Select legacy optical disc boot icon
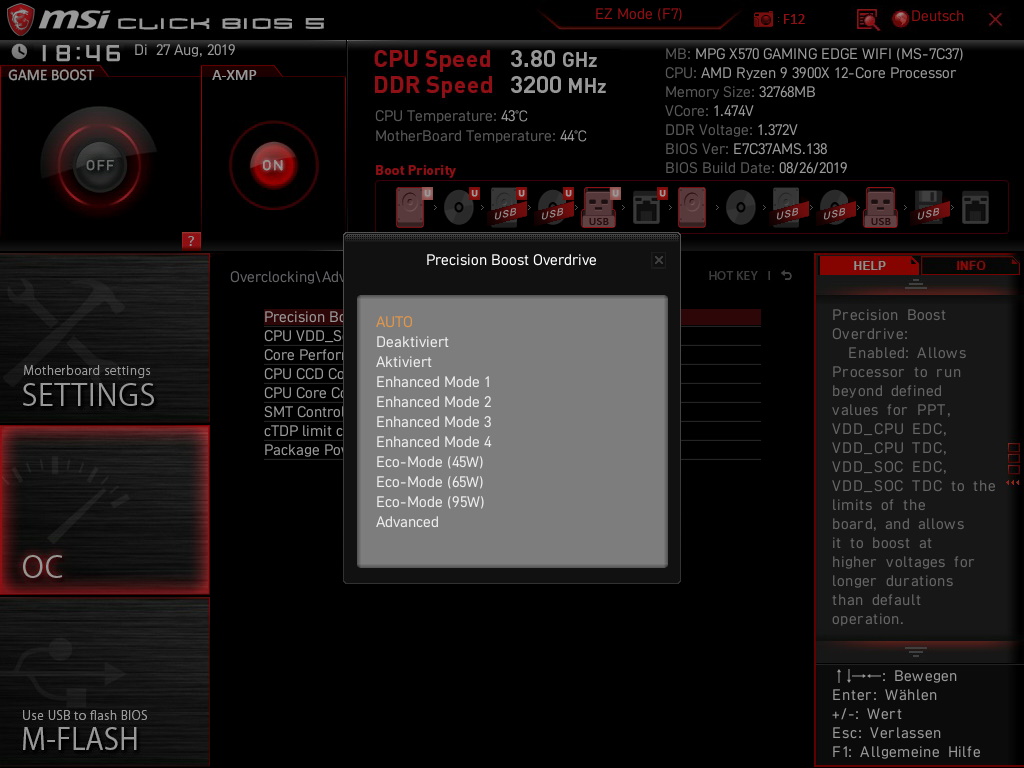1024x768 pixels. 741,208
